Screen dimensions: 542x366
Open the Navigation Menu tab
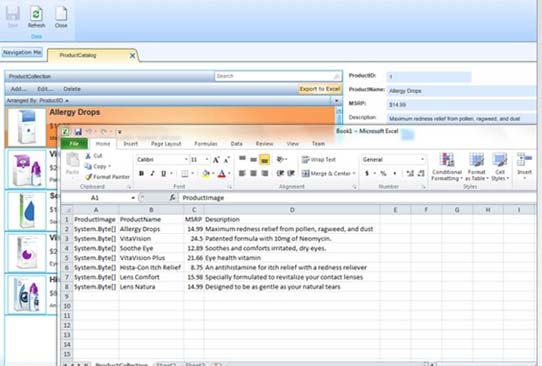pyautogui.click(x=22, y=52)
